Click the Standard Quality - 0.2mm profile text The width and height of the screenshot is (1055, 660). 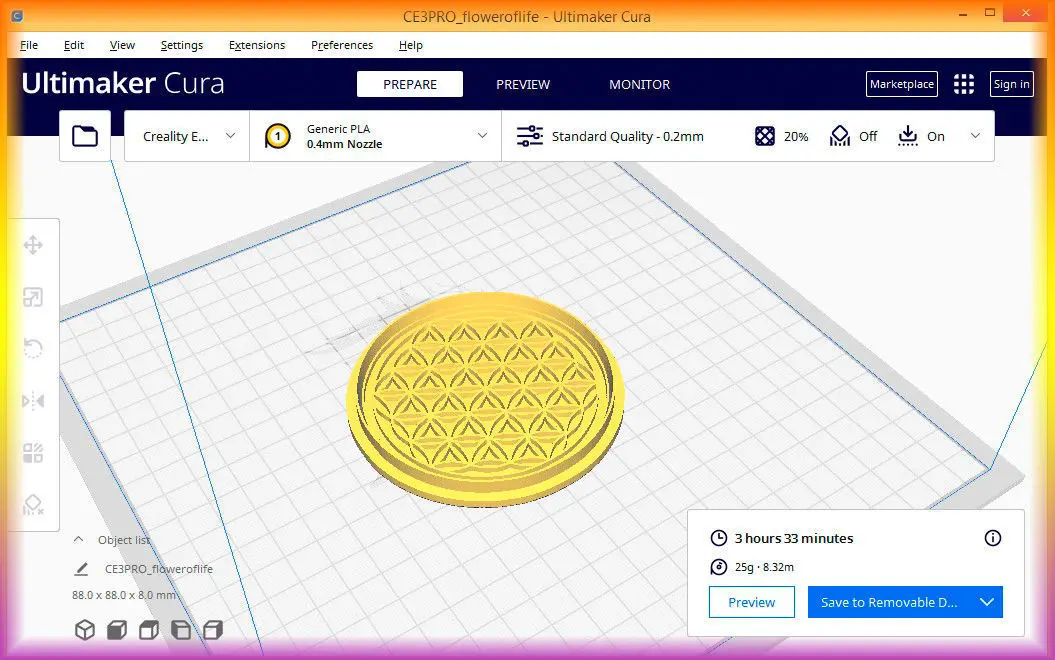(628, 136)
